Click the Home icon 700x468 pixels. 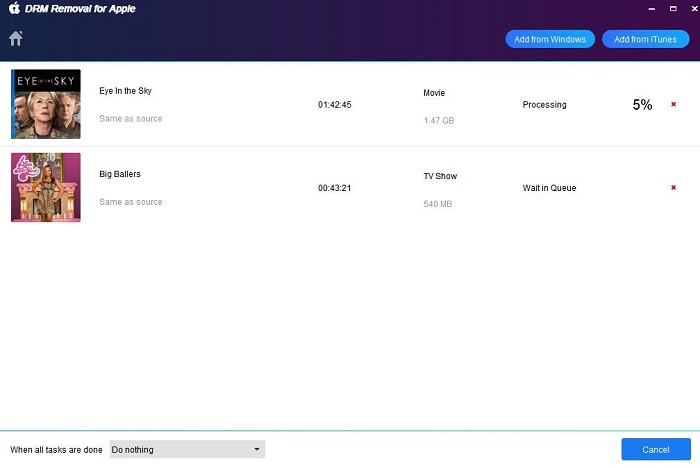pos(15,39)
